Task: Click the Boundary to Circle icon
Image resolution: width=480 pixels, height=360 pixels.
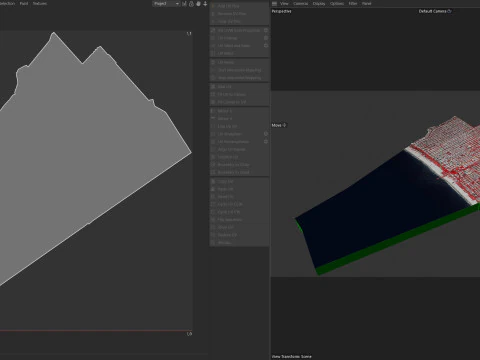Action: (213, 165)
